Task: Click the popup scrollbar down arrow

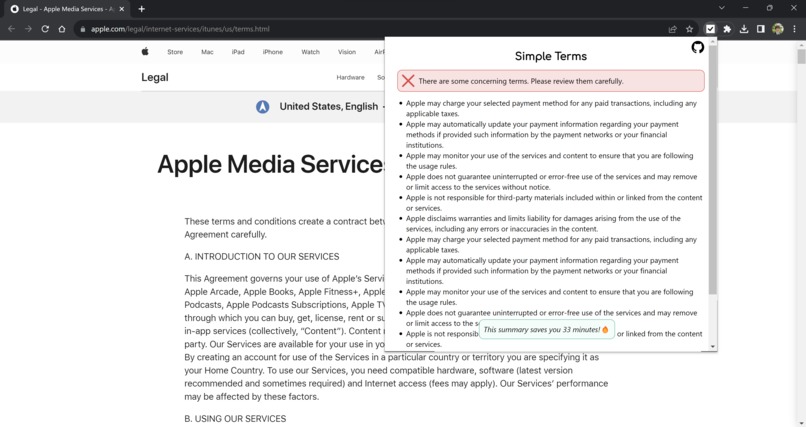Action: point(712,347)
